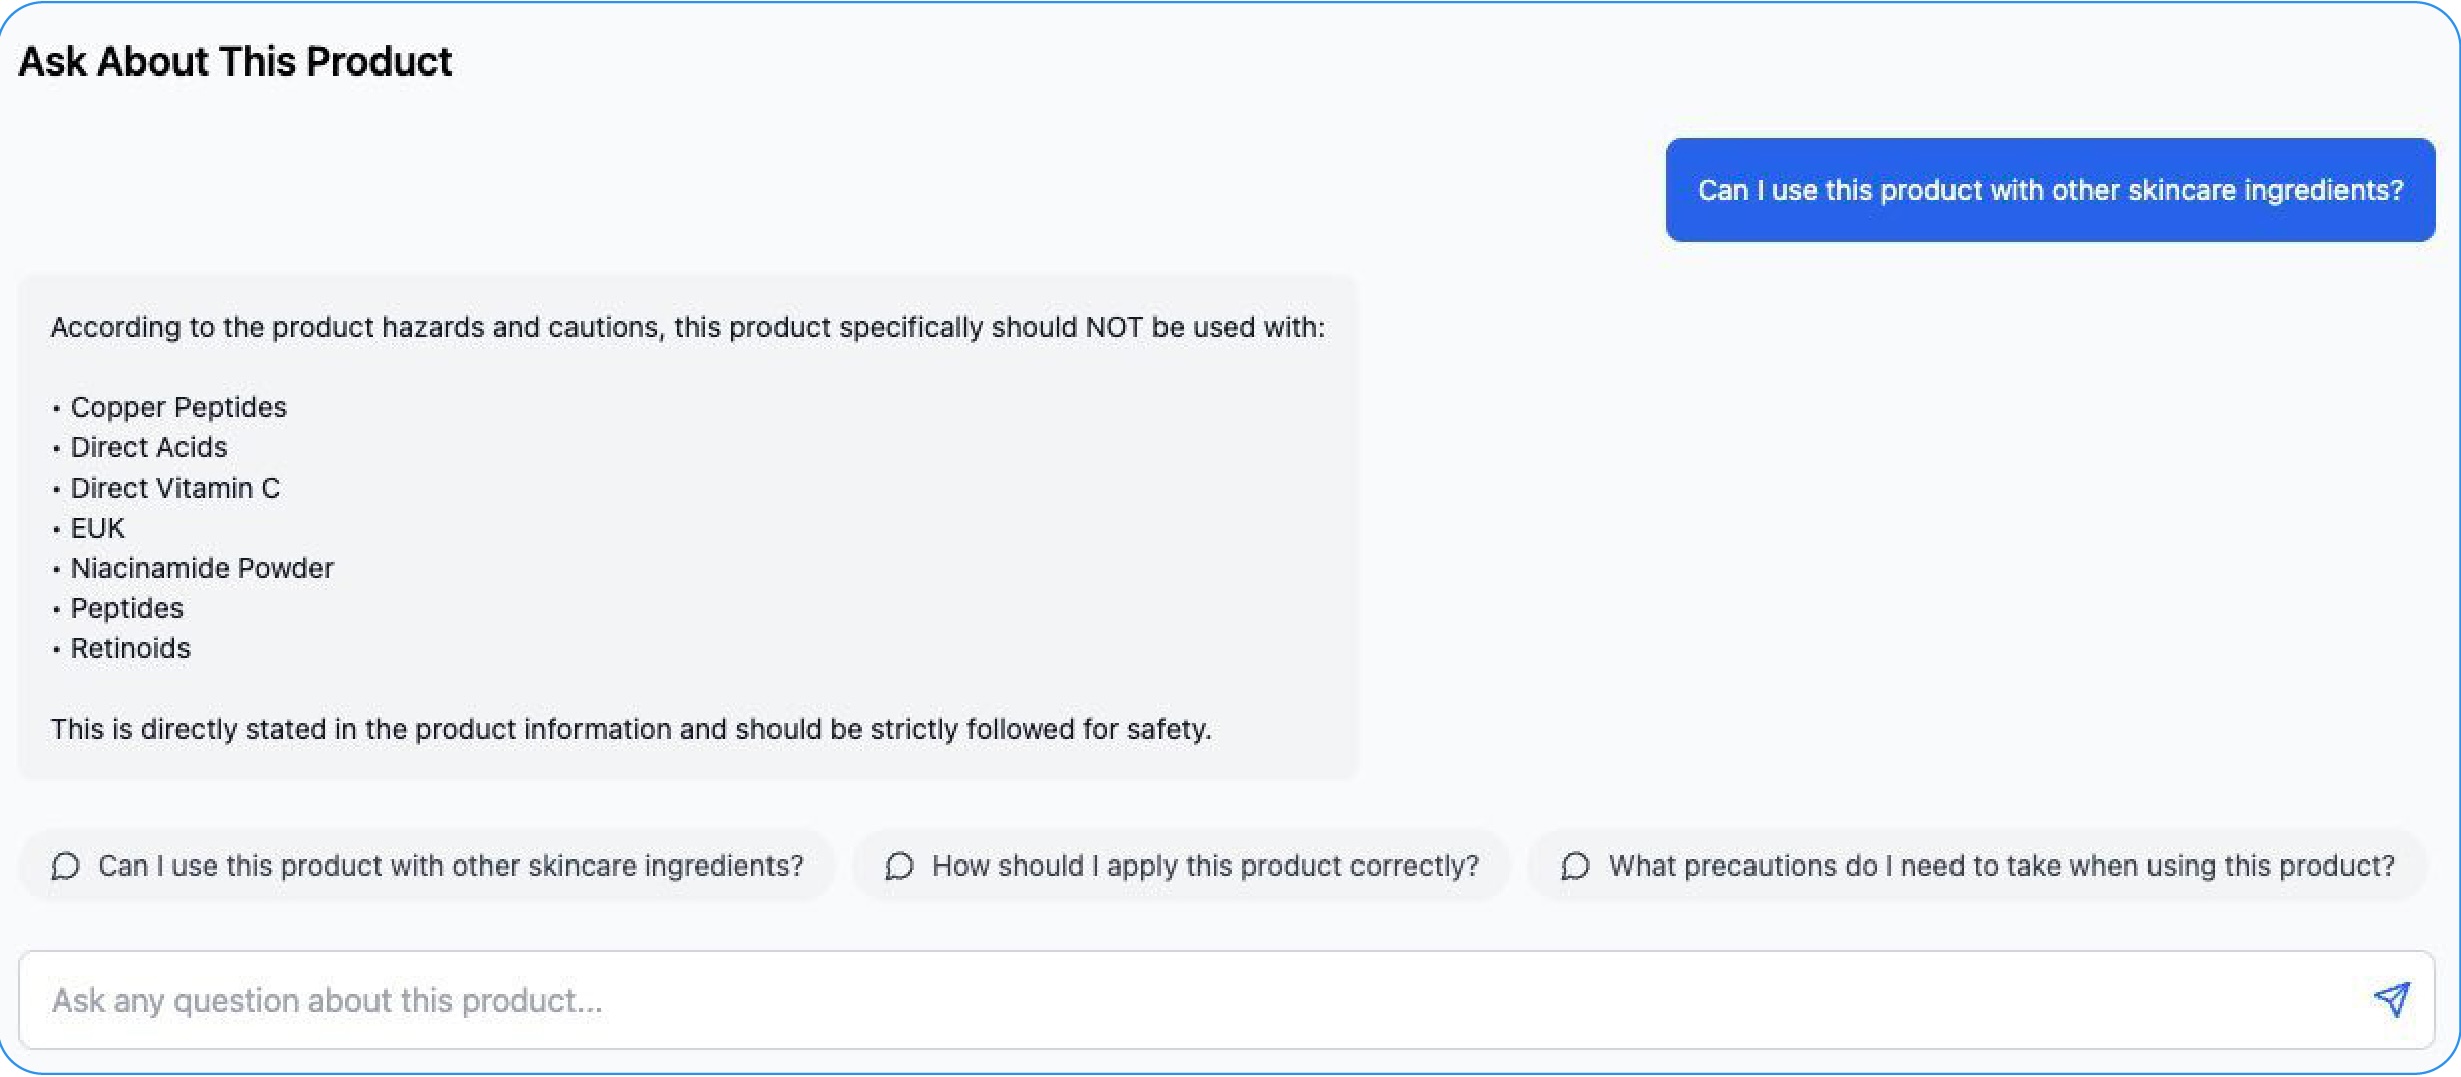Viewport: 2461px width, 1077px height.
Task: Select 'Copper Peptides' in the response list
Action: point(178,407)
